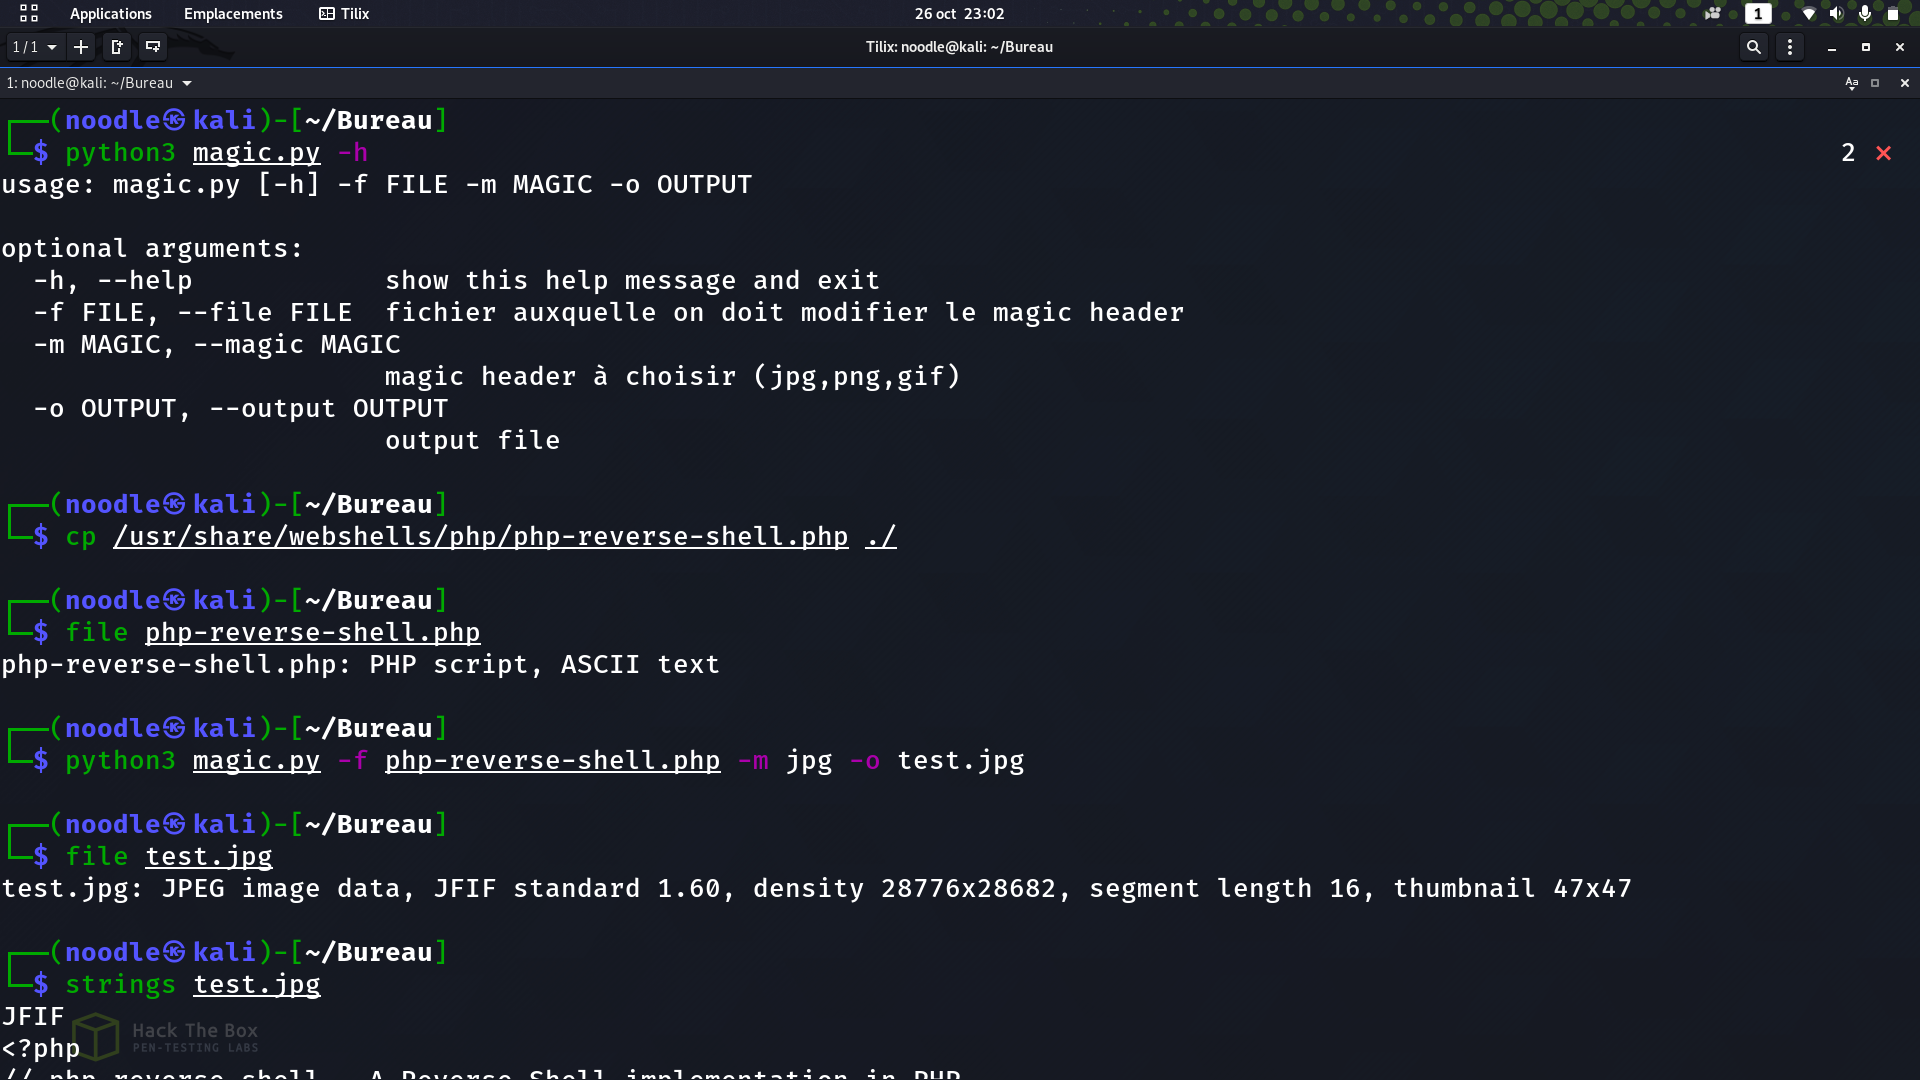The height and width of the screenshot is (1080, 1920).
Task: Open the 26 oct 23:02 clock
Action: tap(959, 13)
